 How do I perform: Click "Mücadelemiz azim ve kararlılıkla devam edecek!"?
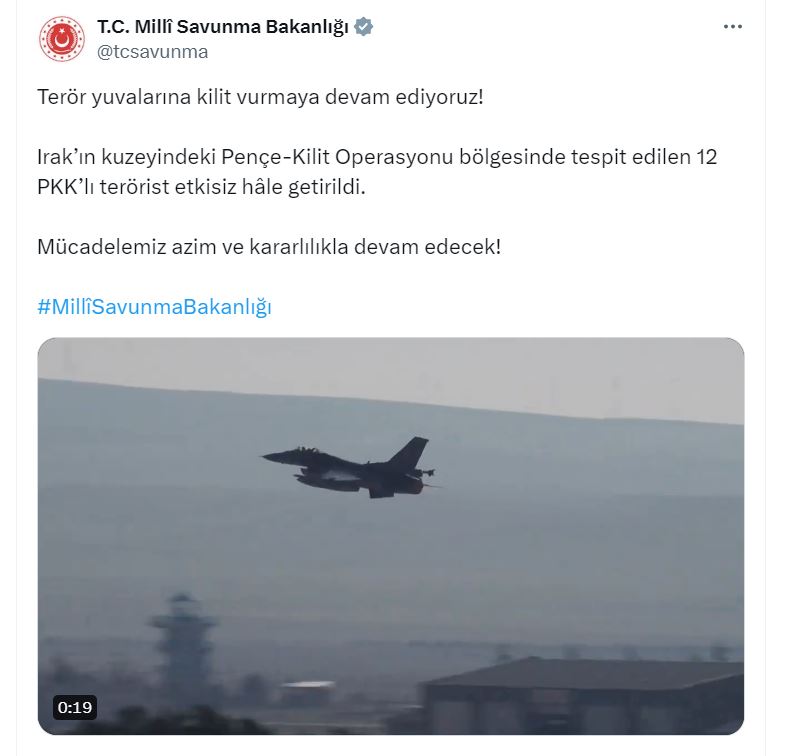[x=269, y=247]
